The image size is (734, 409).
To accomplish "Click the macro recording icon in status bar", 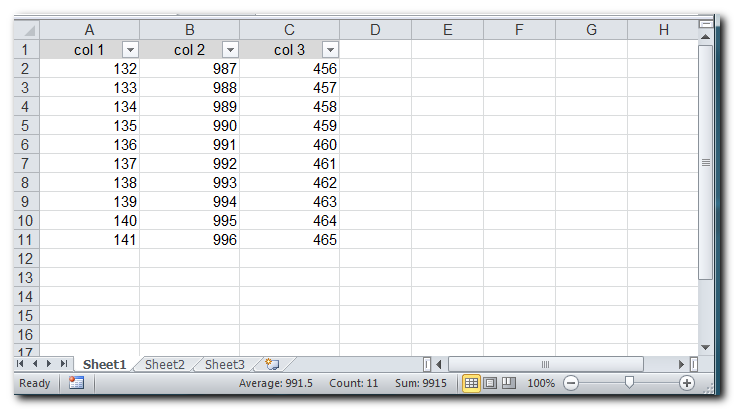I will (x=76, y=383).
